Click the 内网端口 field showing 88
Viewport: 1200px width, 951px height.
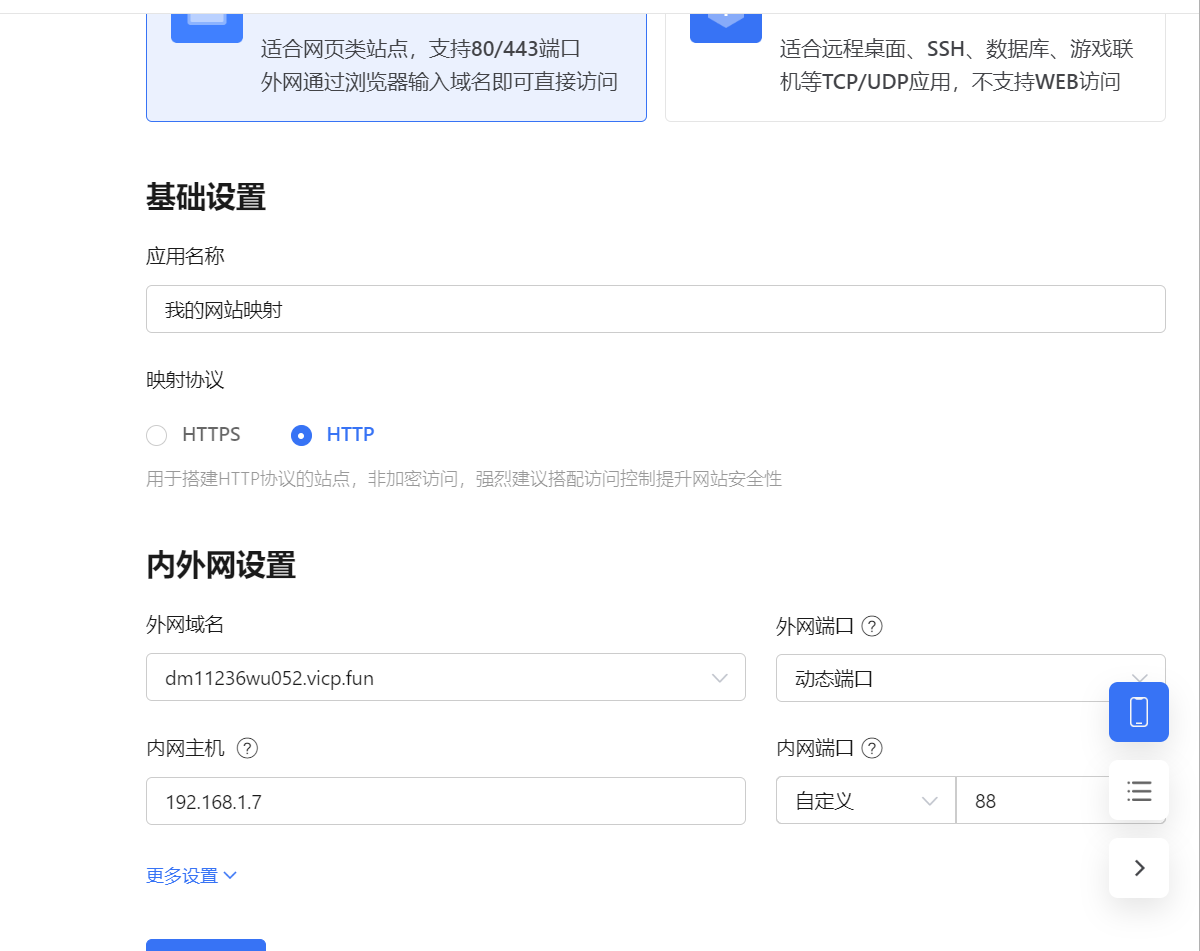[x=1030, y=801]
